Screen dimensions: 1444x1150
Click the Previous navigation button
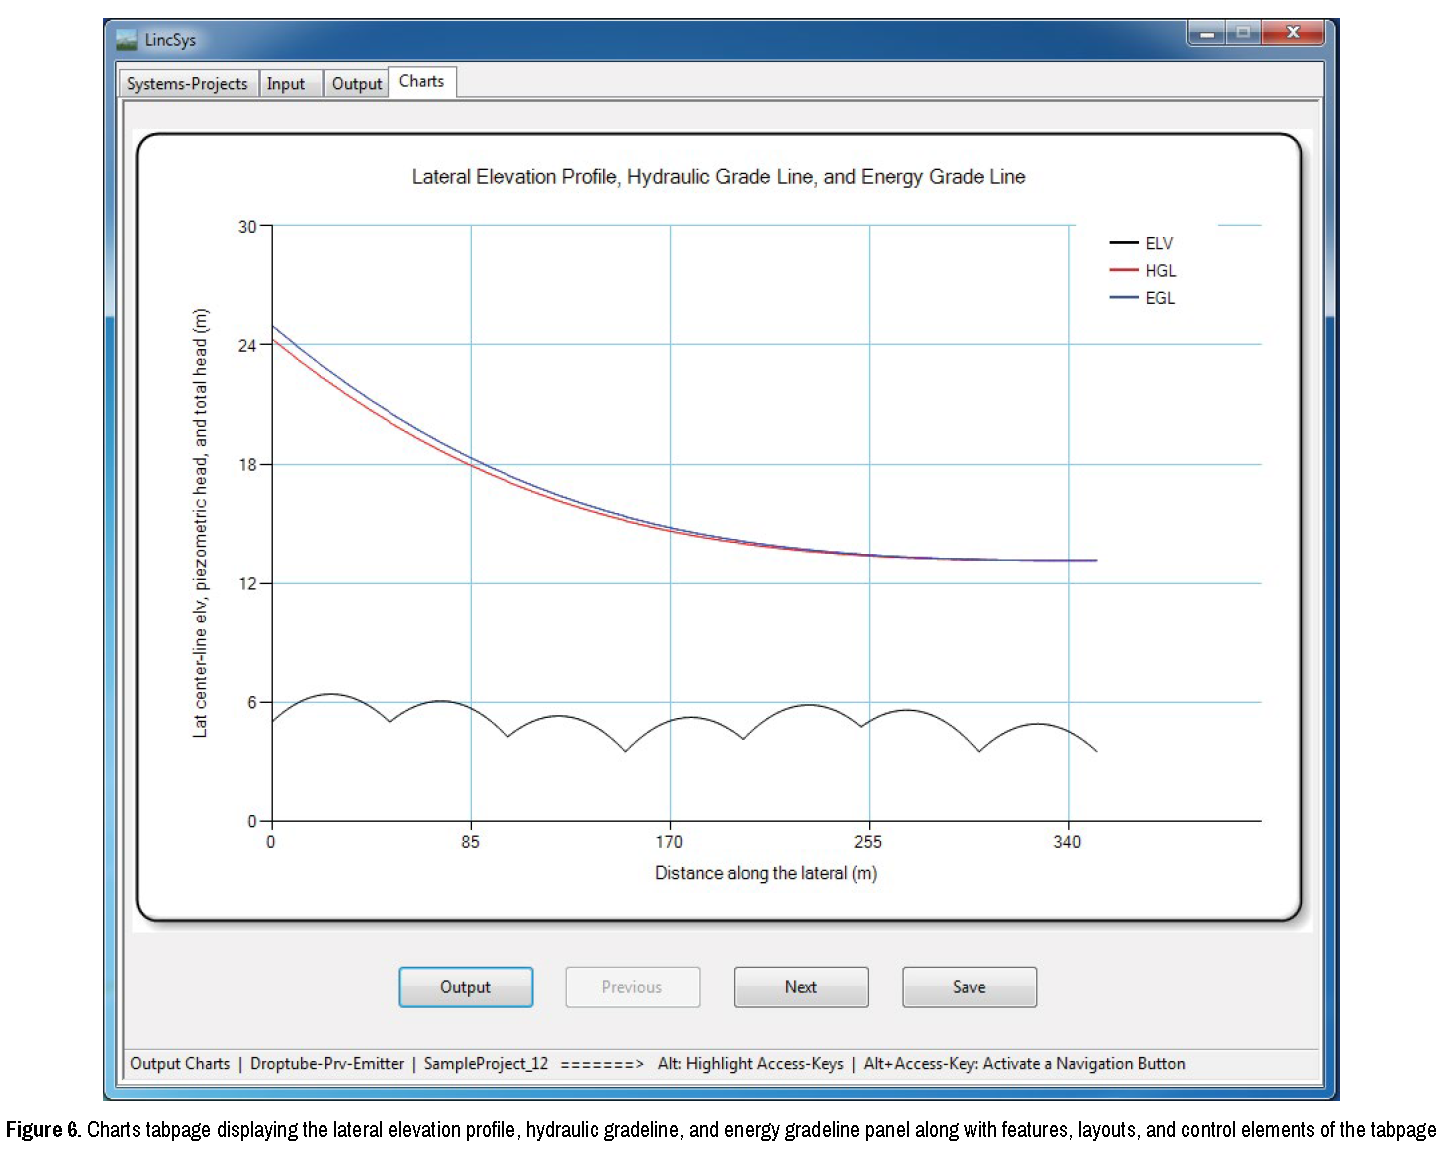(632, 987)
